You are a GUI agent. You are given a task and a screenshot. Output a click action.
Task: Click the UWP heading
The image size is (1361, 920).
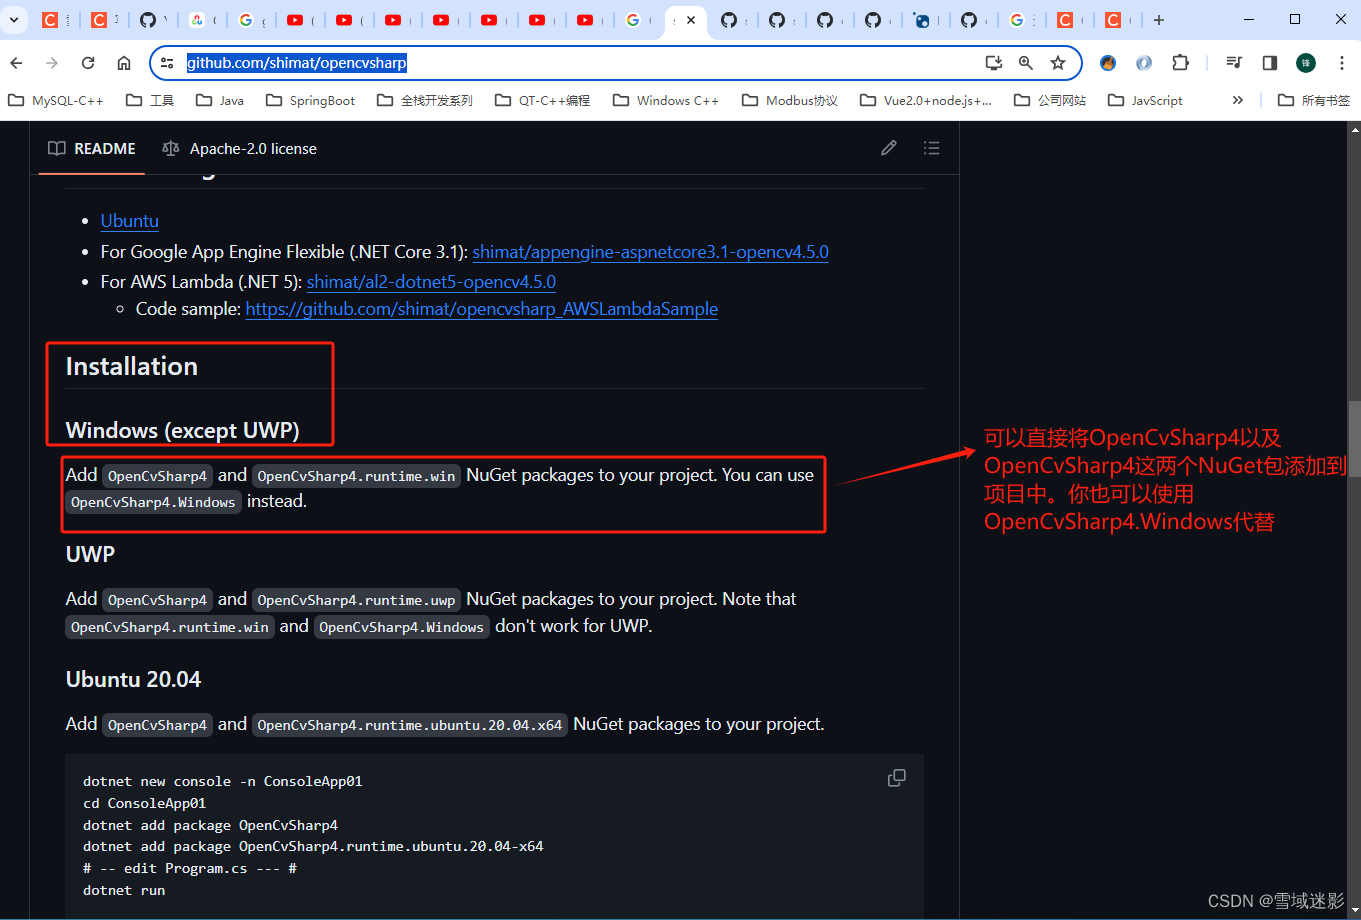pyautogui.click(x=90, y=554)
